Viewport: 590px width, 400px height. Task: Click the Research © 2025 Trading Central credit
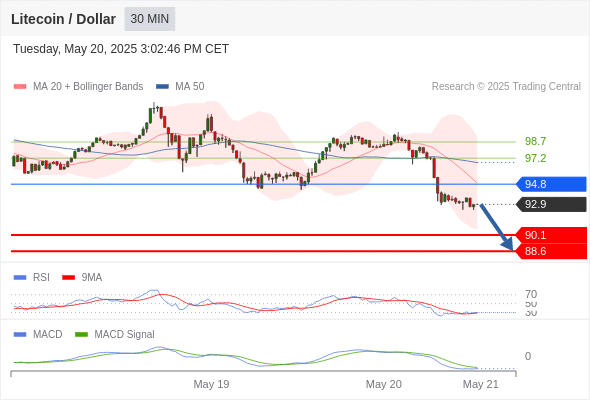point(506,87)
